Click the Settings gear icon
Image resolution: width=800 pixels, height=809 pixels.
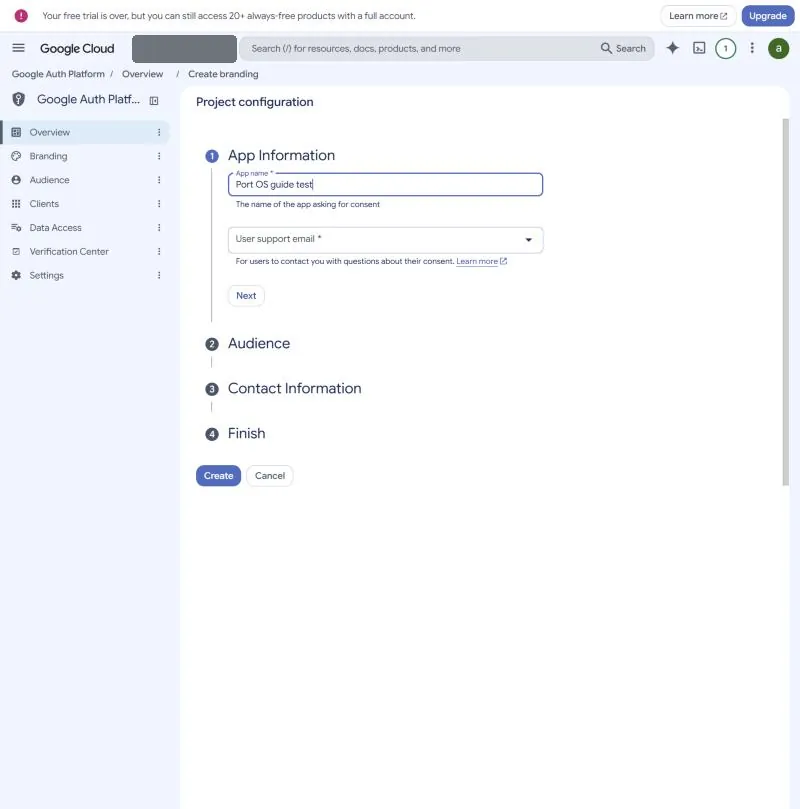[16, 275]
